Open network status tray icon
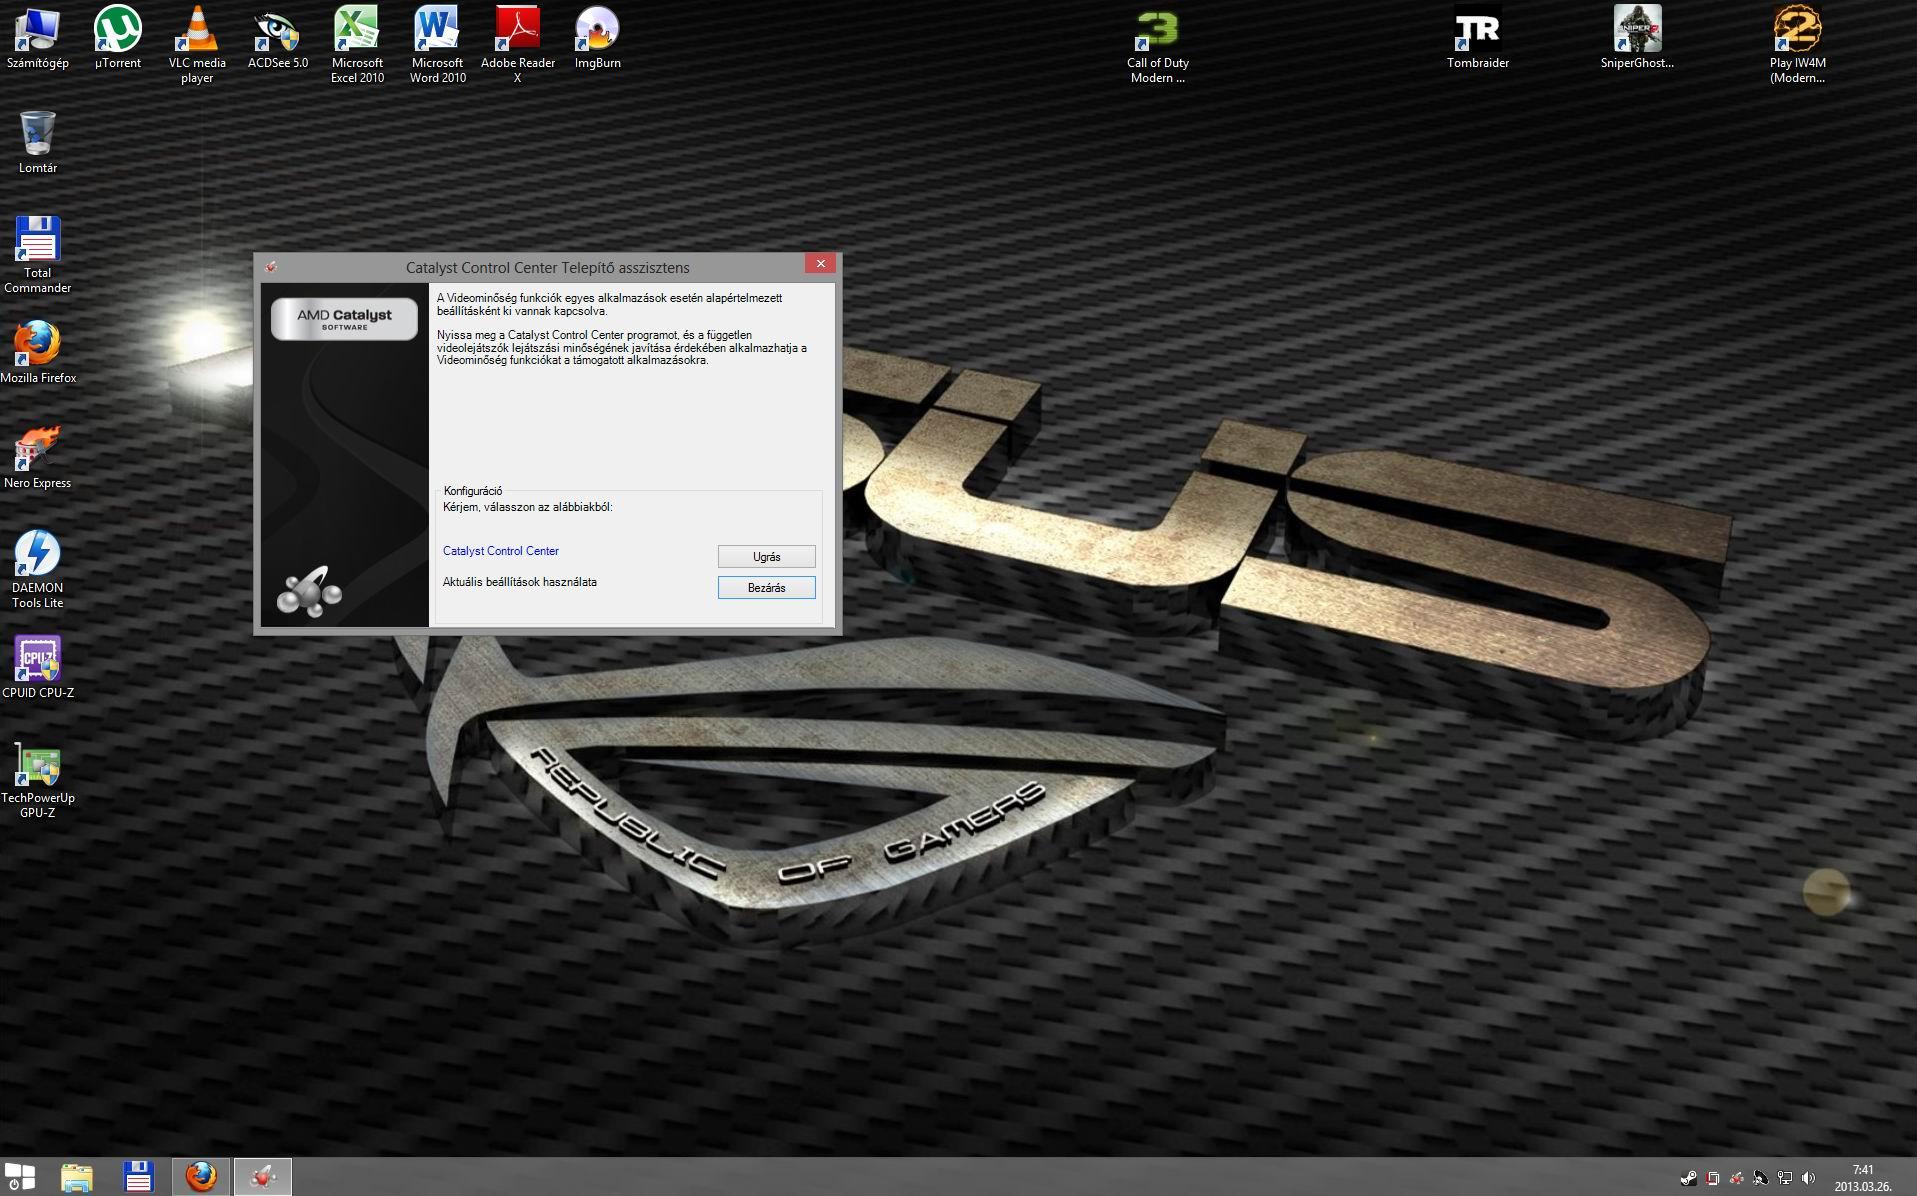Screen dimensions: 1917x1196 1784,1178
